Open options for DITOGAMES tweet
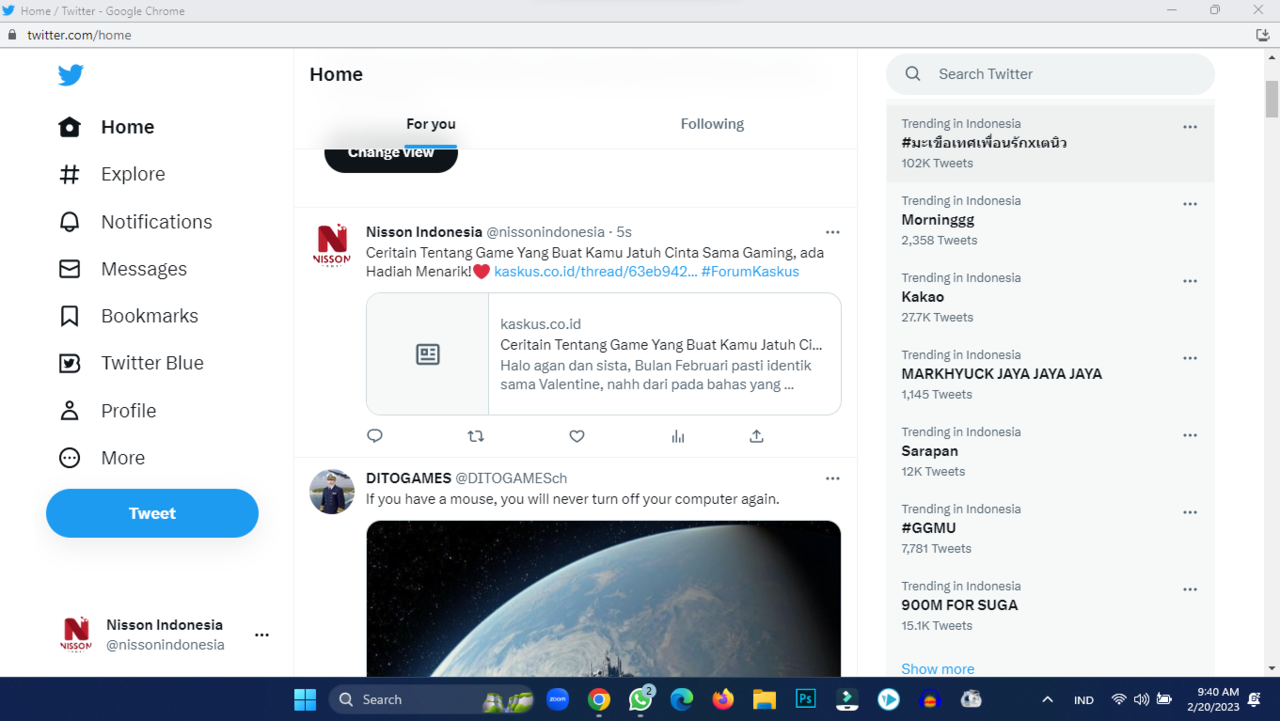The width and height of the screenshot is (1280, 721). [x=832, y=479]
